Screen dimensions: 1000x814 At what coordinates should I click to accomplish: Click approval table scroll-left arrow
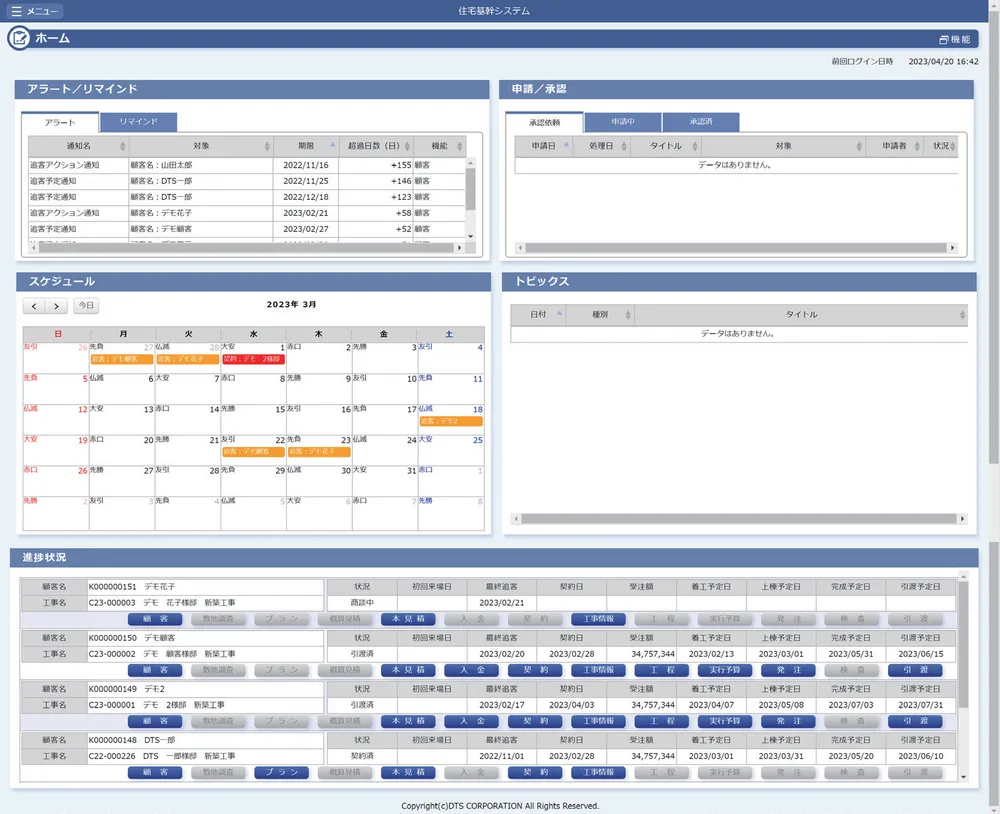click(x=520, y=248)
